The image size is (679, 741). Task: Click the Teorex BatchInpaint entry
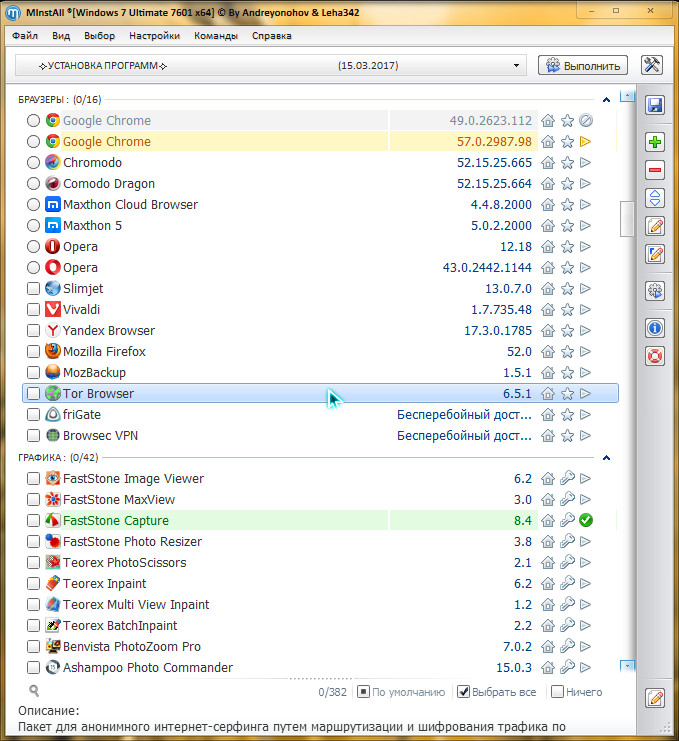pos(120,625)
